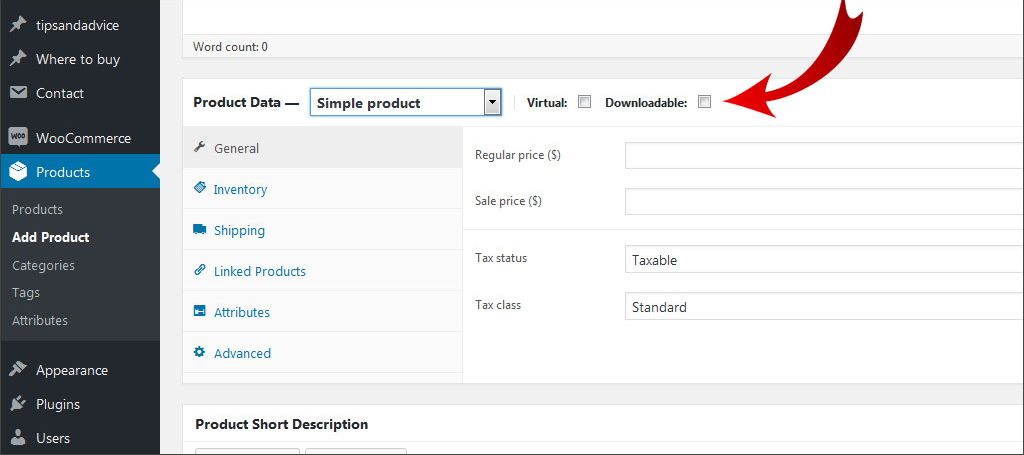Click the WooCommerce logo icon in sidebar

tap(18, 138)
